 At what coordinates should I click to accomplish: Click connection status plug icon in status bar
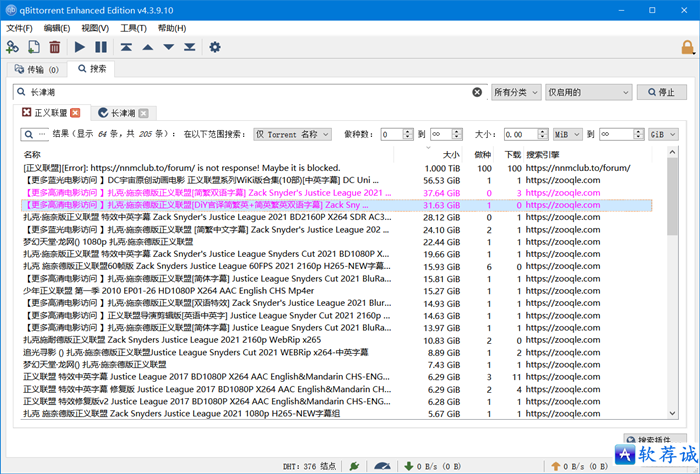tap(354, 466)
